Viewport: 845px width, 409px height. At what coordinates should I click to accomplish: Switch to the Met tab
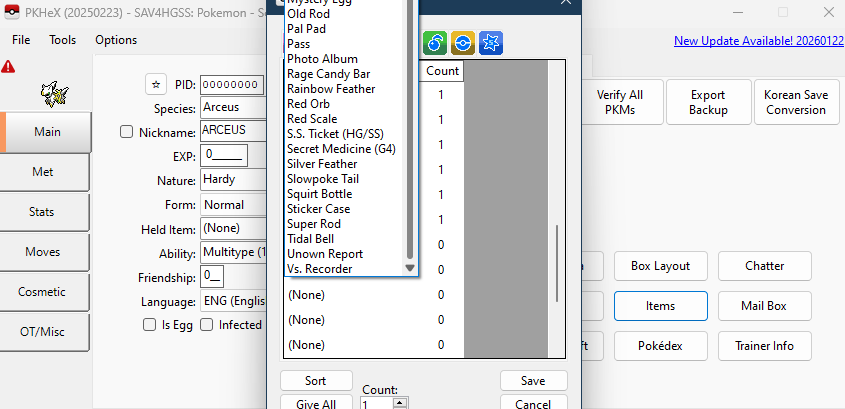(x=44, y=172)
